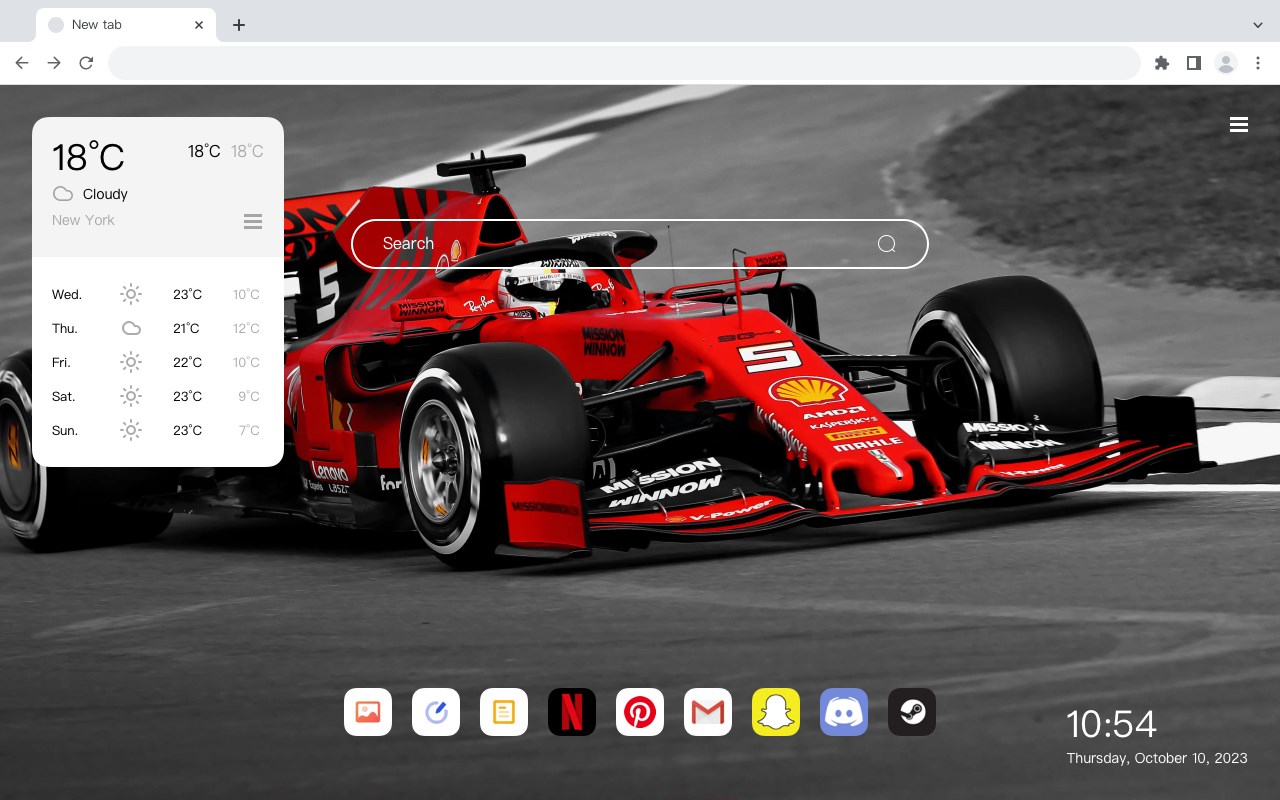Click the cloud icon beside Cloudy

point(63,194)
